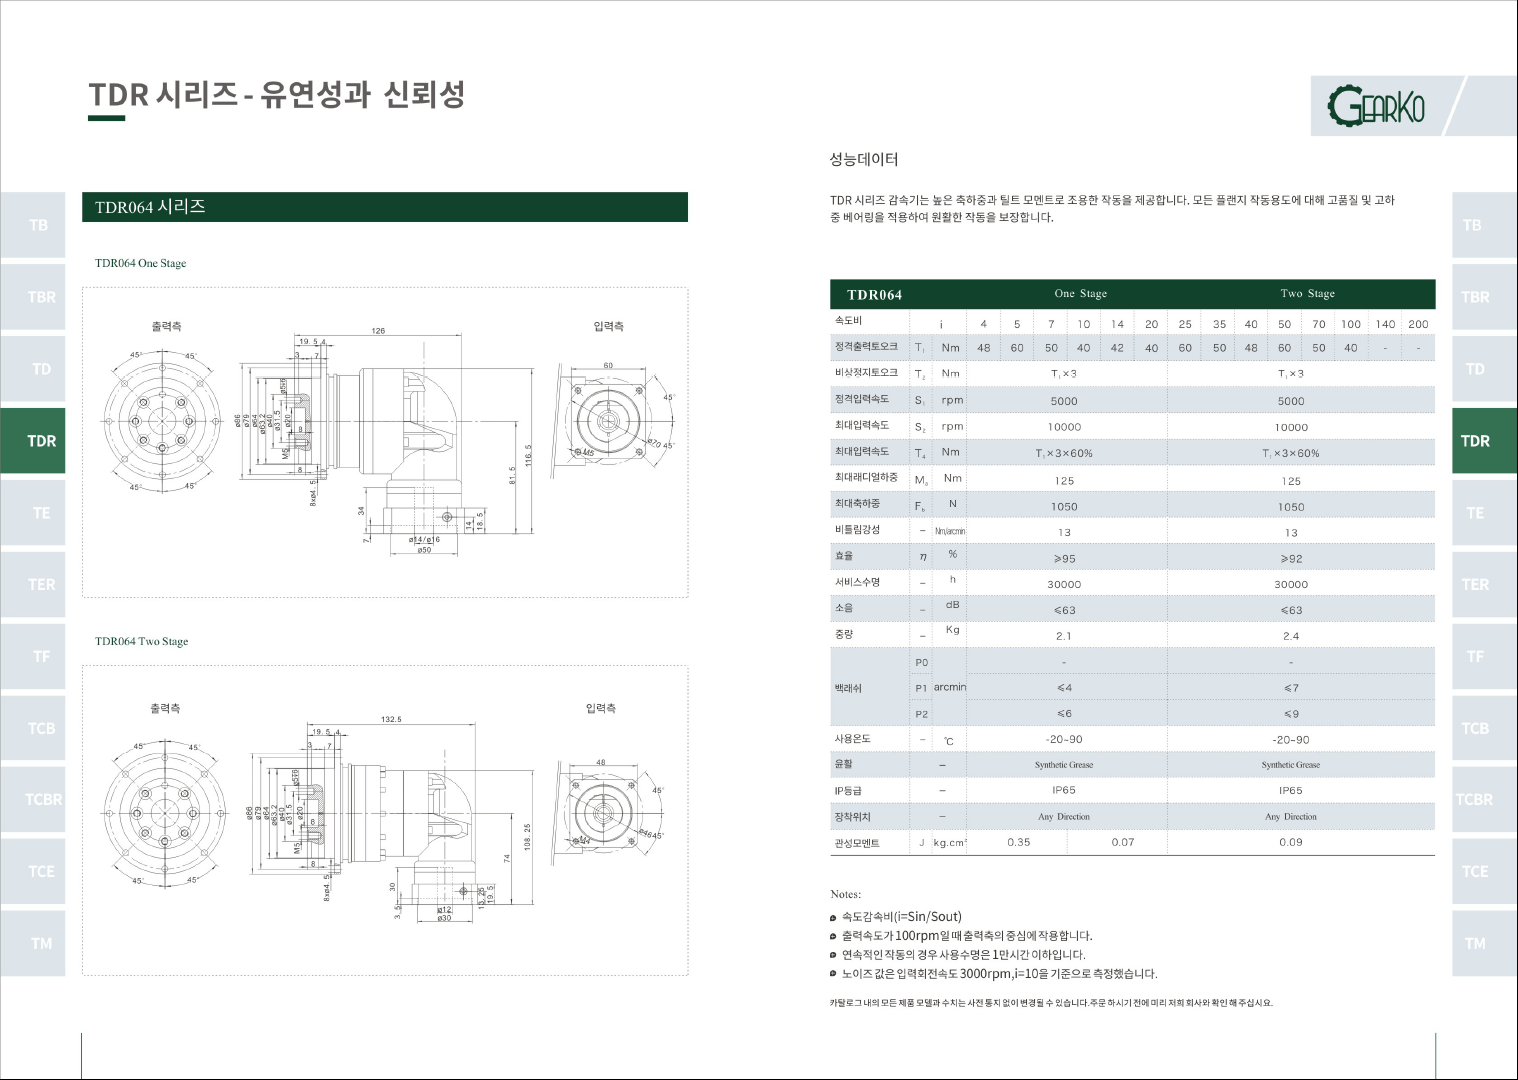Click the inertia value '0.07'
Screen dimensions: 1518x1080
(x=1123, y=842)
